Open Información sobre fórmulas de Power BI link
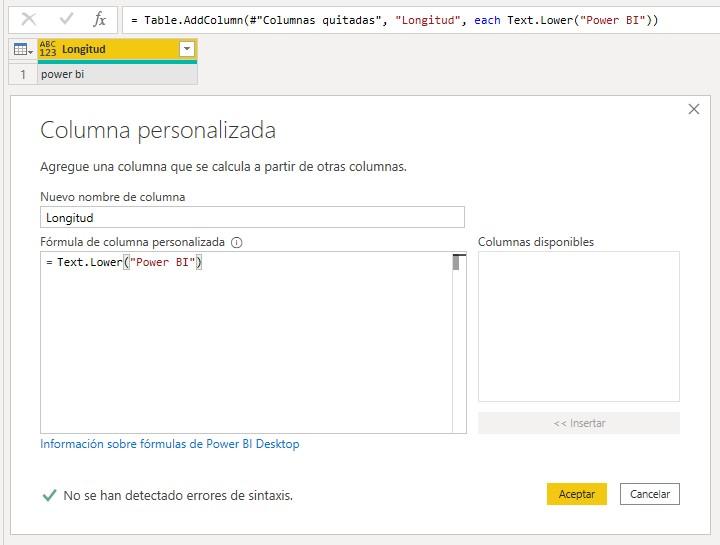The width and height of the screenshot is (720, 545). (169, 444)
